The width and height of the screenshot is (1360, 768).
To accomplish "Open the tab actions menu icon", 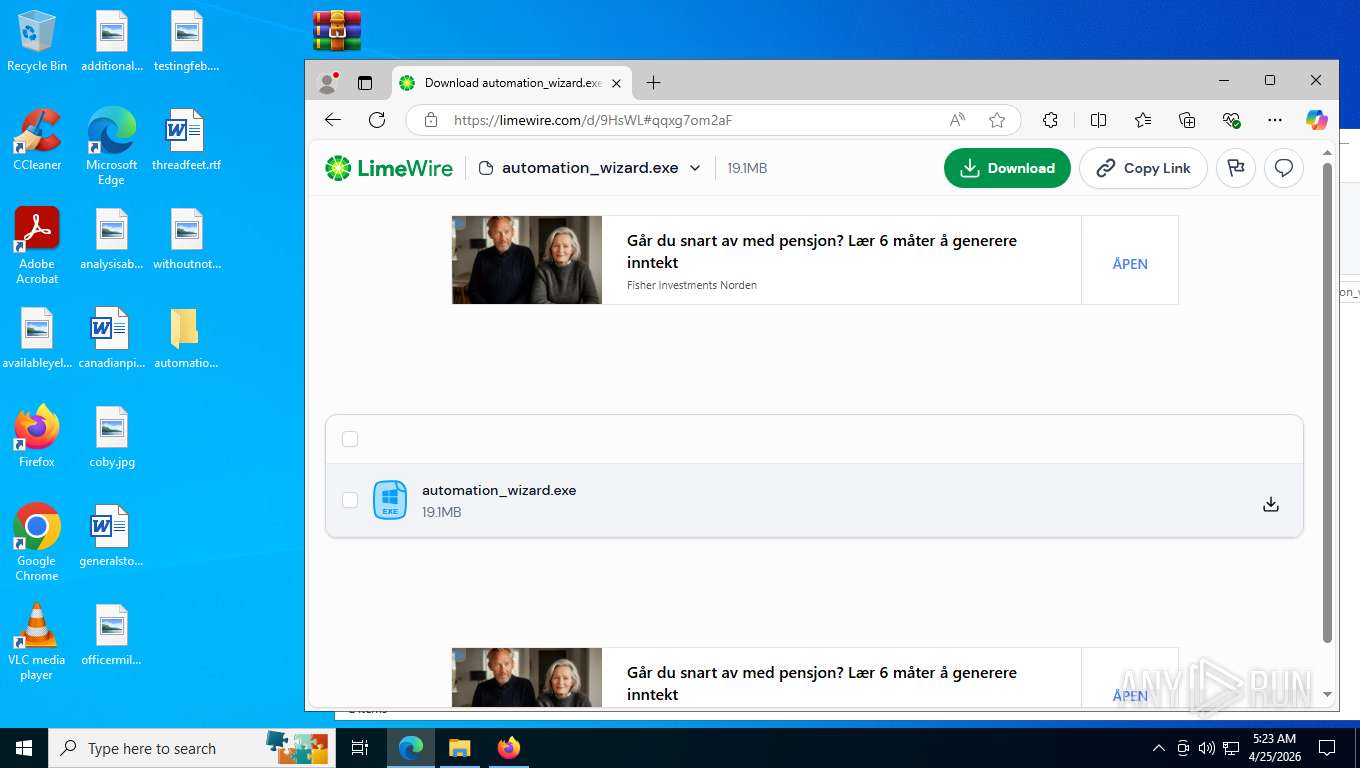I will 365,83.
